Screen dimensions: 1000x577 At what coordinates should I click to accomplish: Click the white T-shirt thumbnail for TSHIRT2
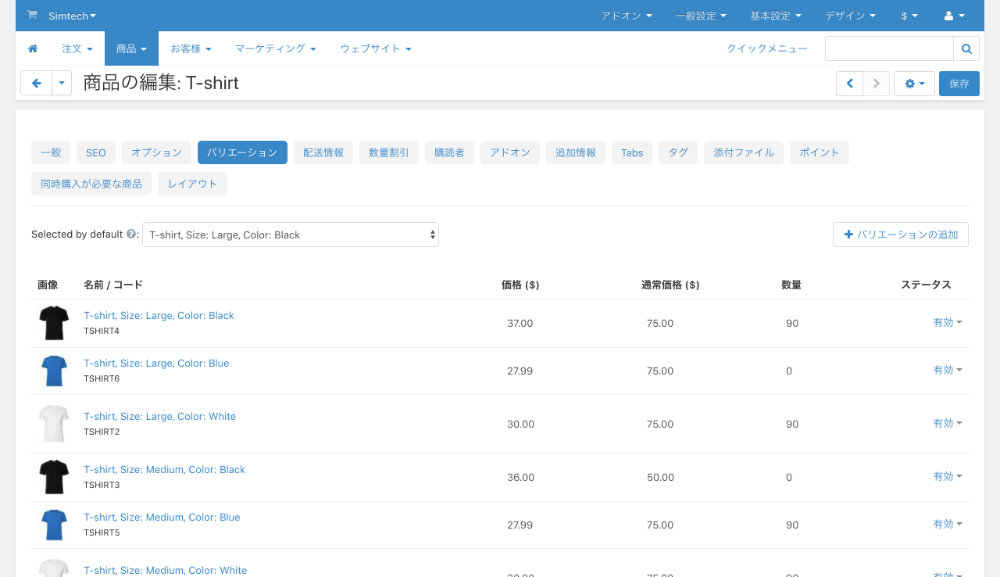[54, 423]
